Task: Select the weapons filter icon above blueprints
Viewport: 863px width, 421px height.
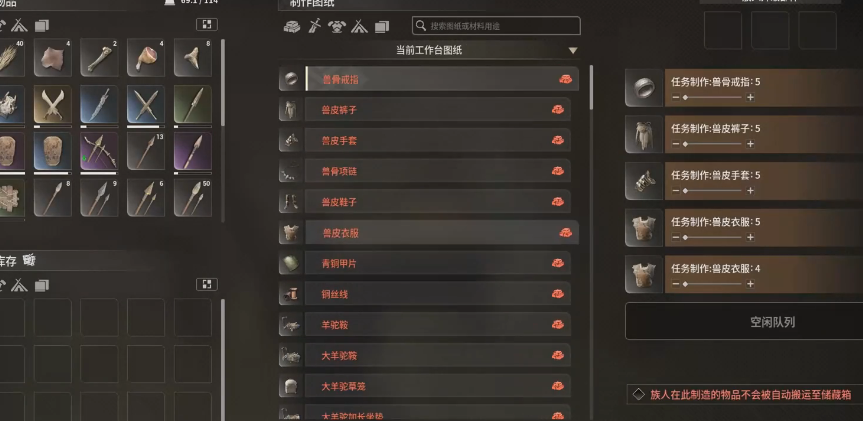Action: pyautogui.click(x=314, y=26)
